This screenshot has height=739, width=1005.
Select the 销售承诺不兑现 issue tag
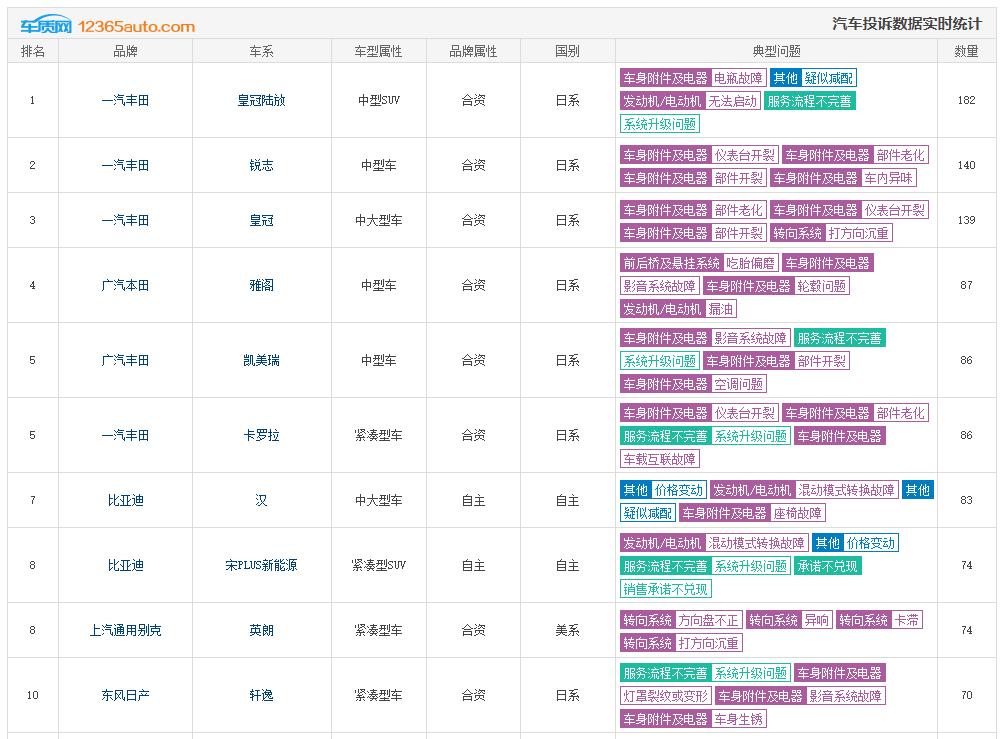point(665,590)
